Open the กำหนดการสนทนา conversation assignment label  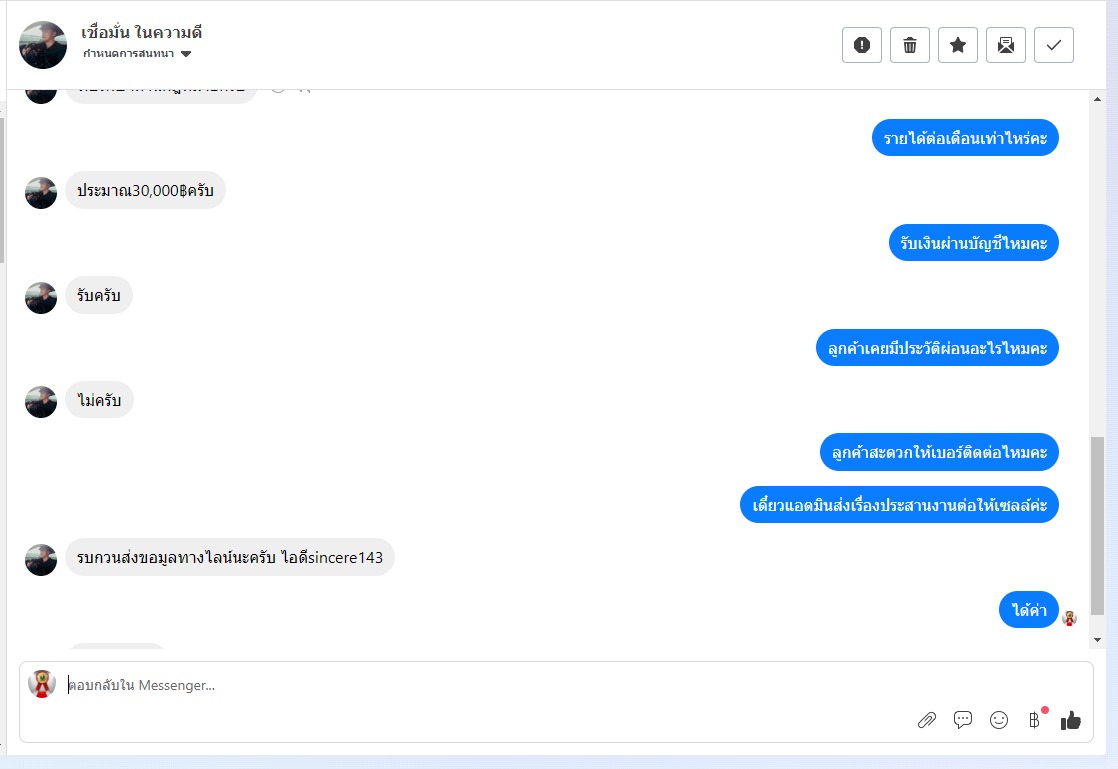128,53
